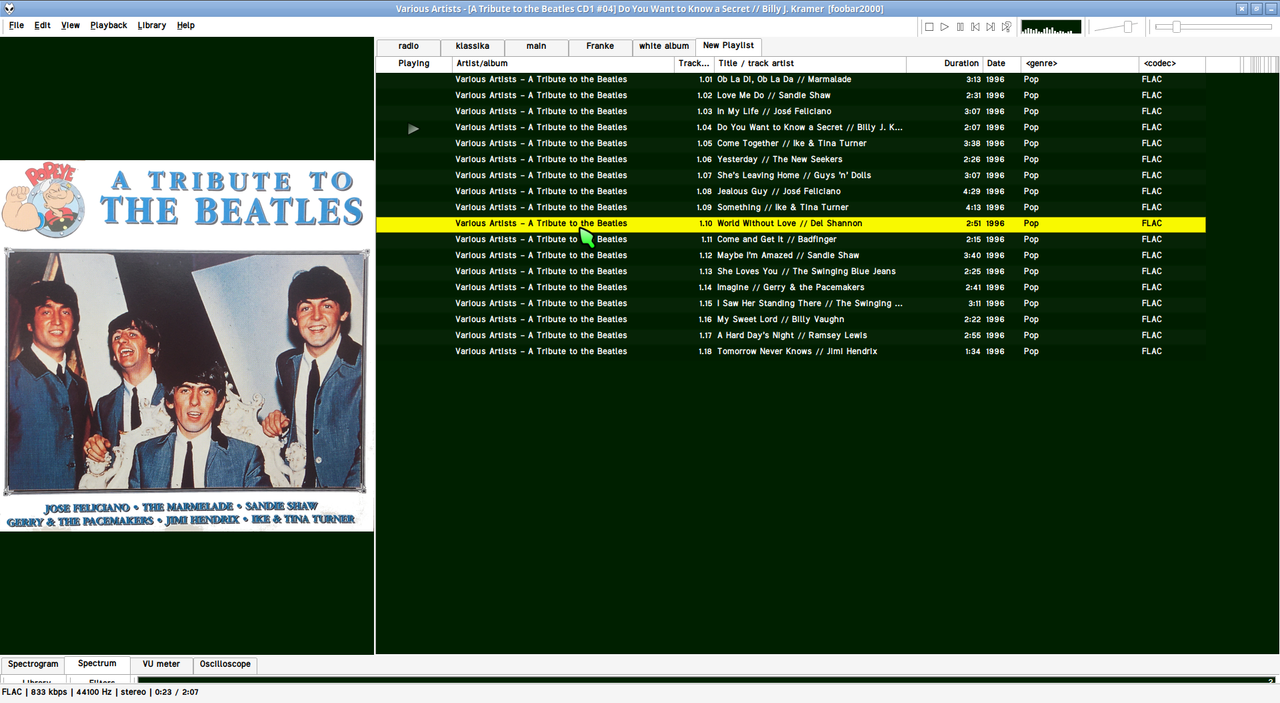
Task: Select I Saw Her Standing There track
Action: coord(791,304)
